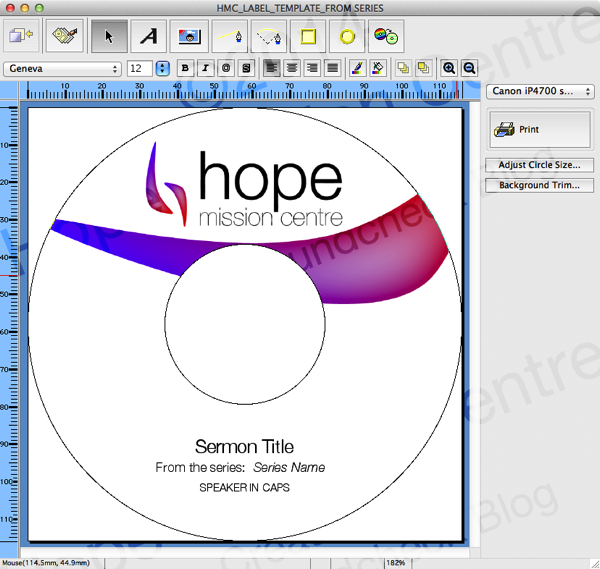Screen dimensions: 600x569
Task: Select the curved line pen tool
Action: (x=269, y=37)
